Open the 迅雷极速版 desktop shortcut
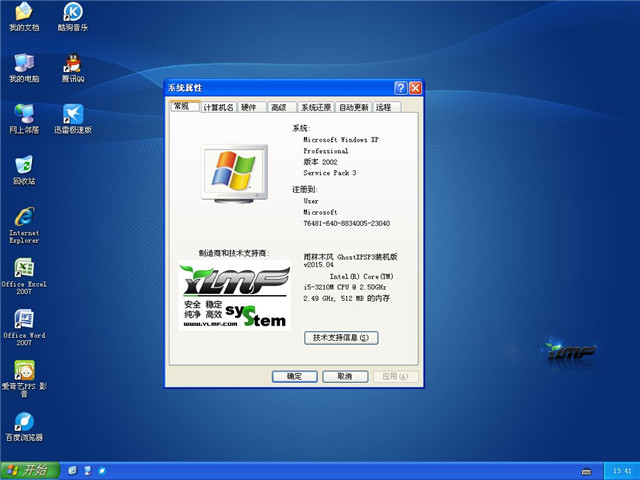Screen dimensions: 640x480 73,119
